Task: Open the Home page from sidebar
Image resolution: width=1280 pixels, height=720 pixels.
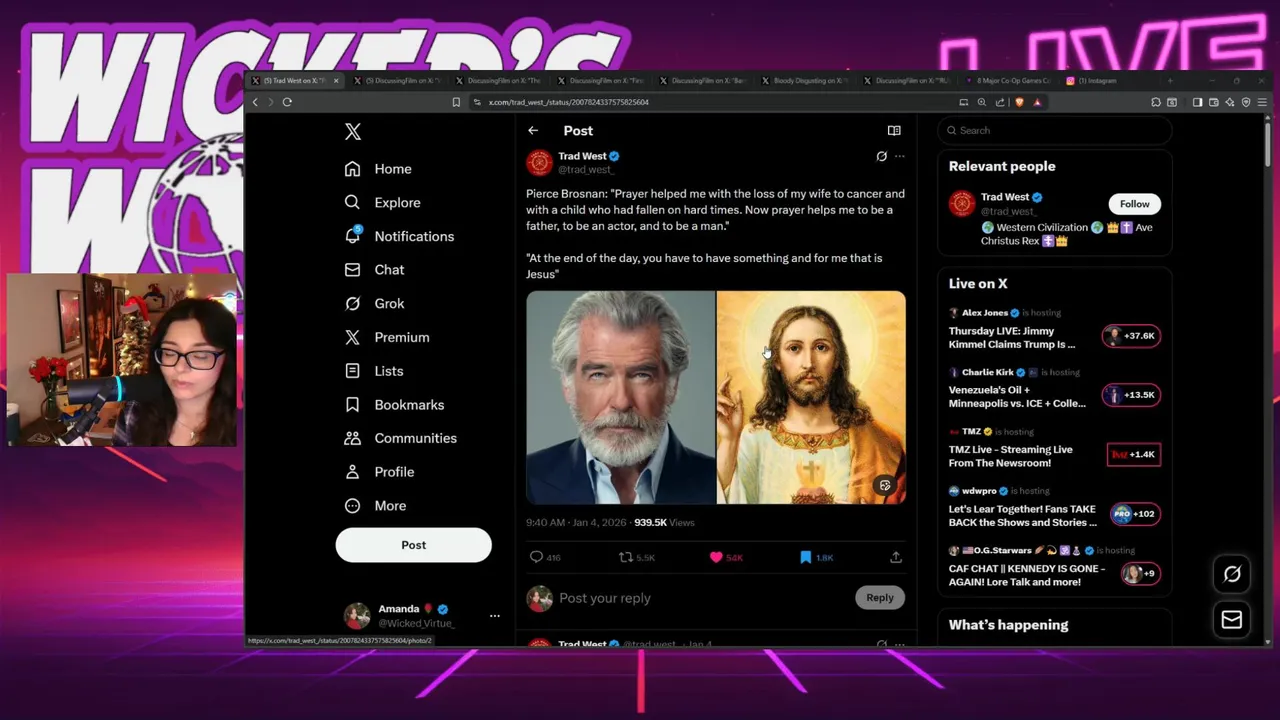Action: click(x=379, y=169)
